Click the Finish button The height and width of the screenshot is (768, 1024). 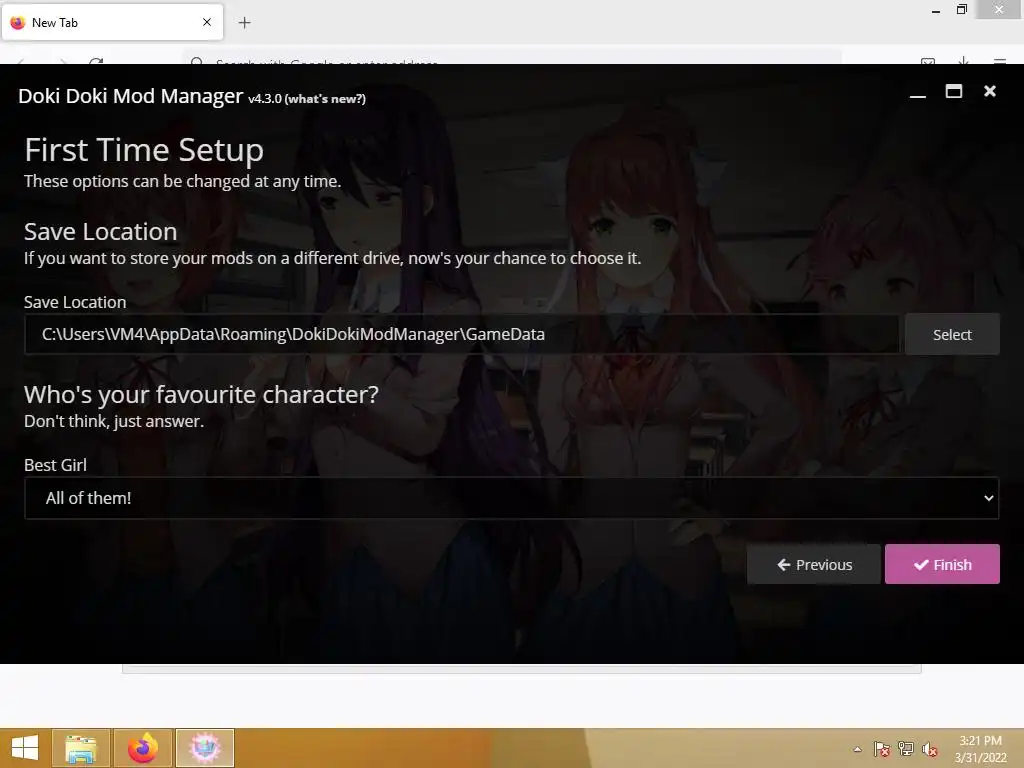click(942, 564)
